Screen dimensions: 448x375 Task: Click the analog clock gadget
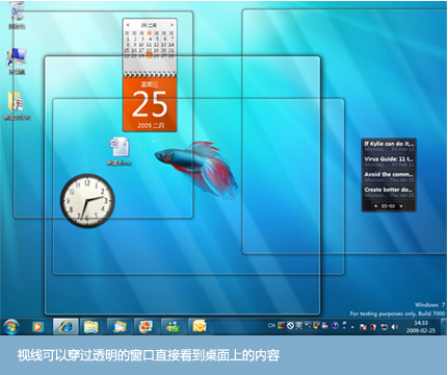(x=87, y=200)
